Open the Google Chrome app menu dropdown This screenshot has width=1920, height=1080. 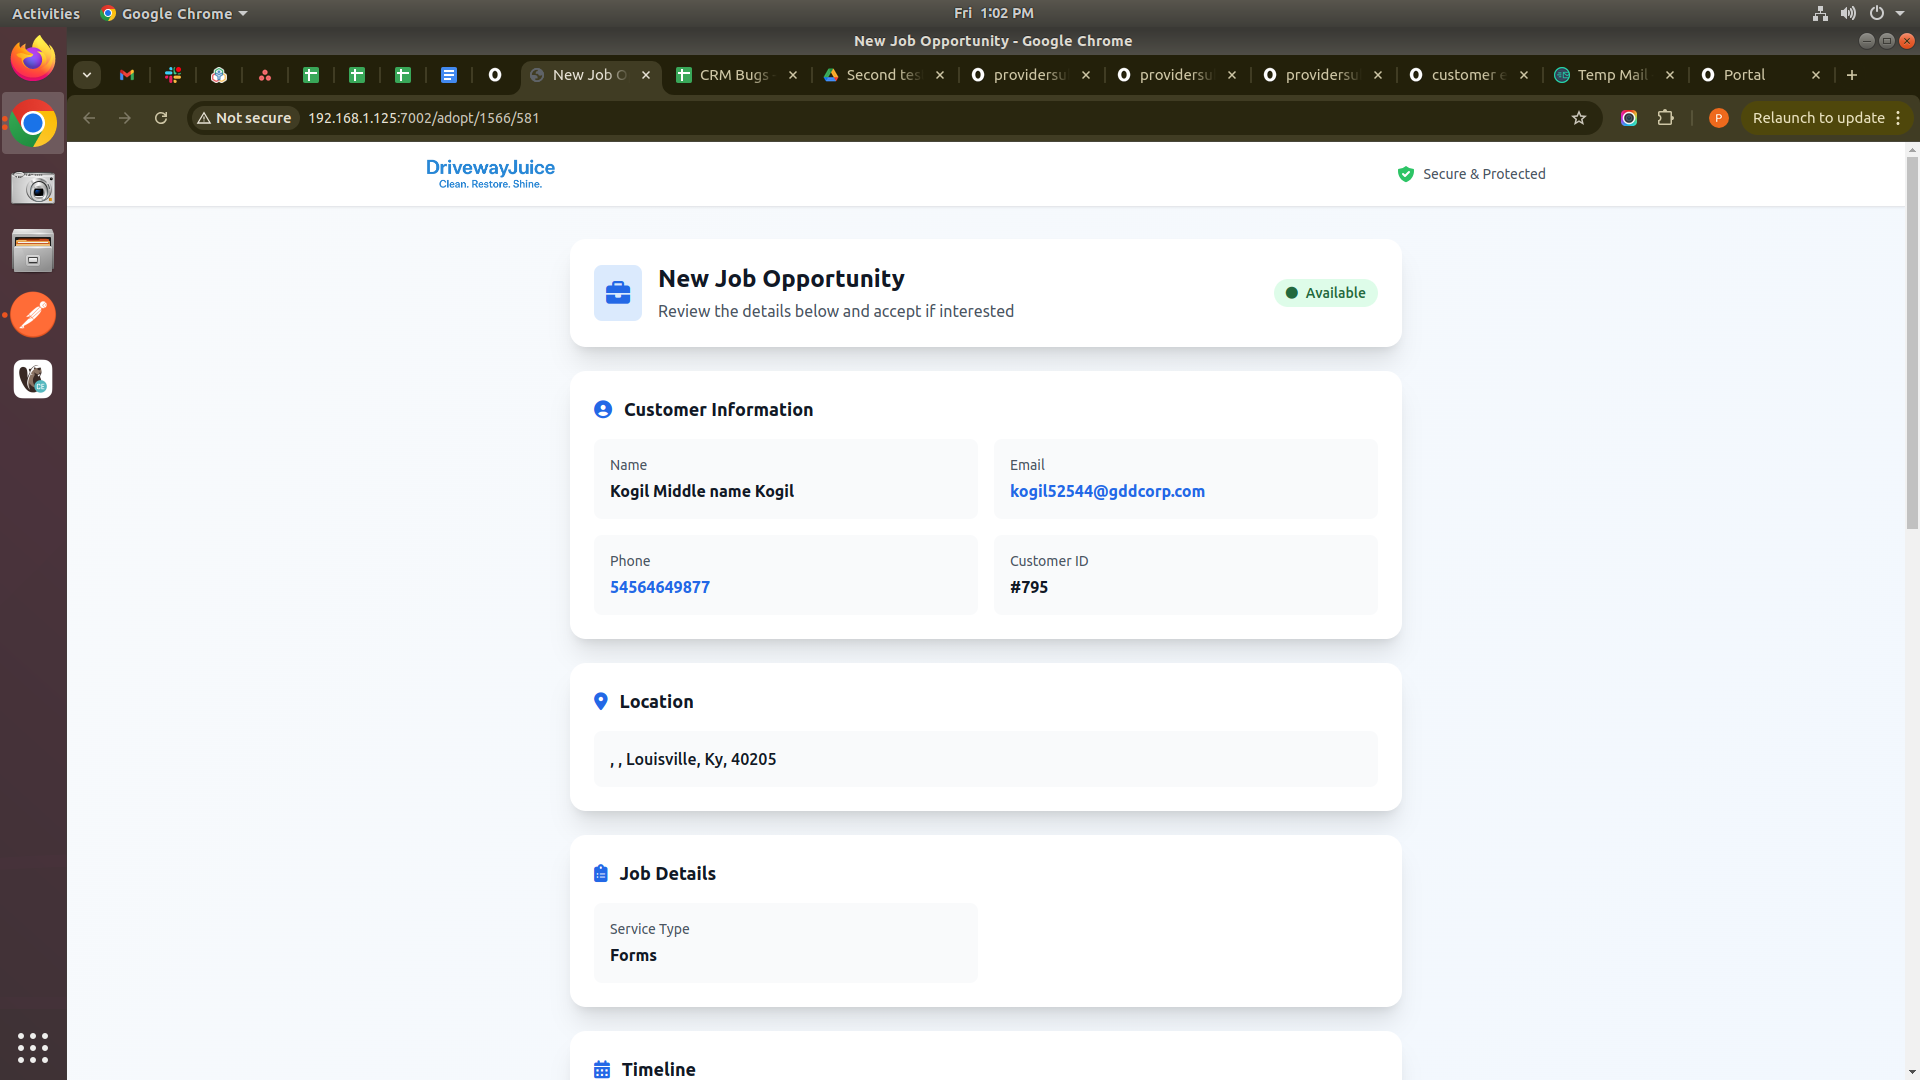176,14
